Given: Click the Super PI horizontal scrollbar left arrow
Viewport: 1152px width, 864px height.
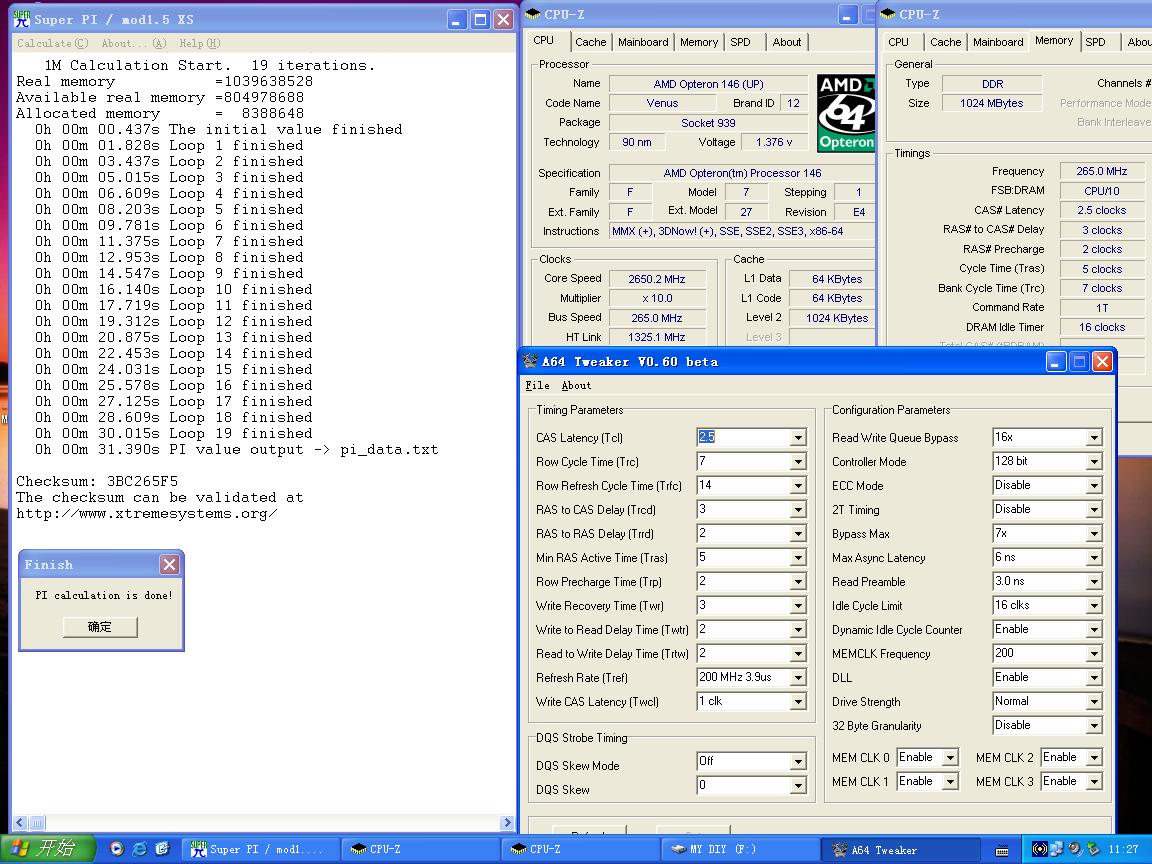Looking at the screenshot, I should 20,823.
